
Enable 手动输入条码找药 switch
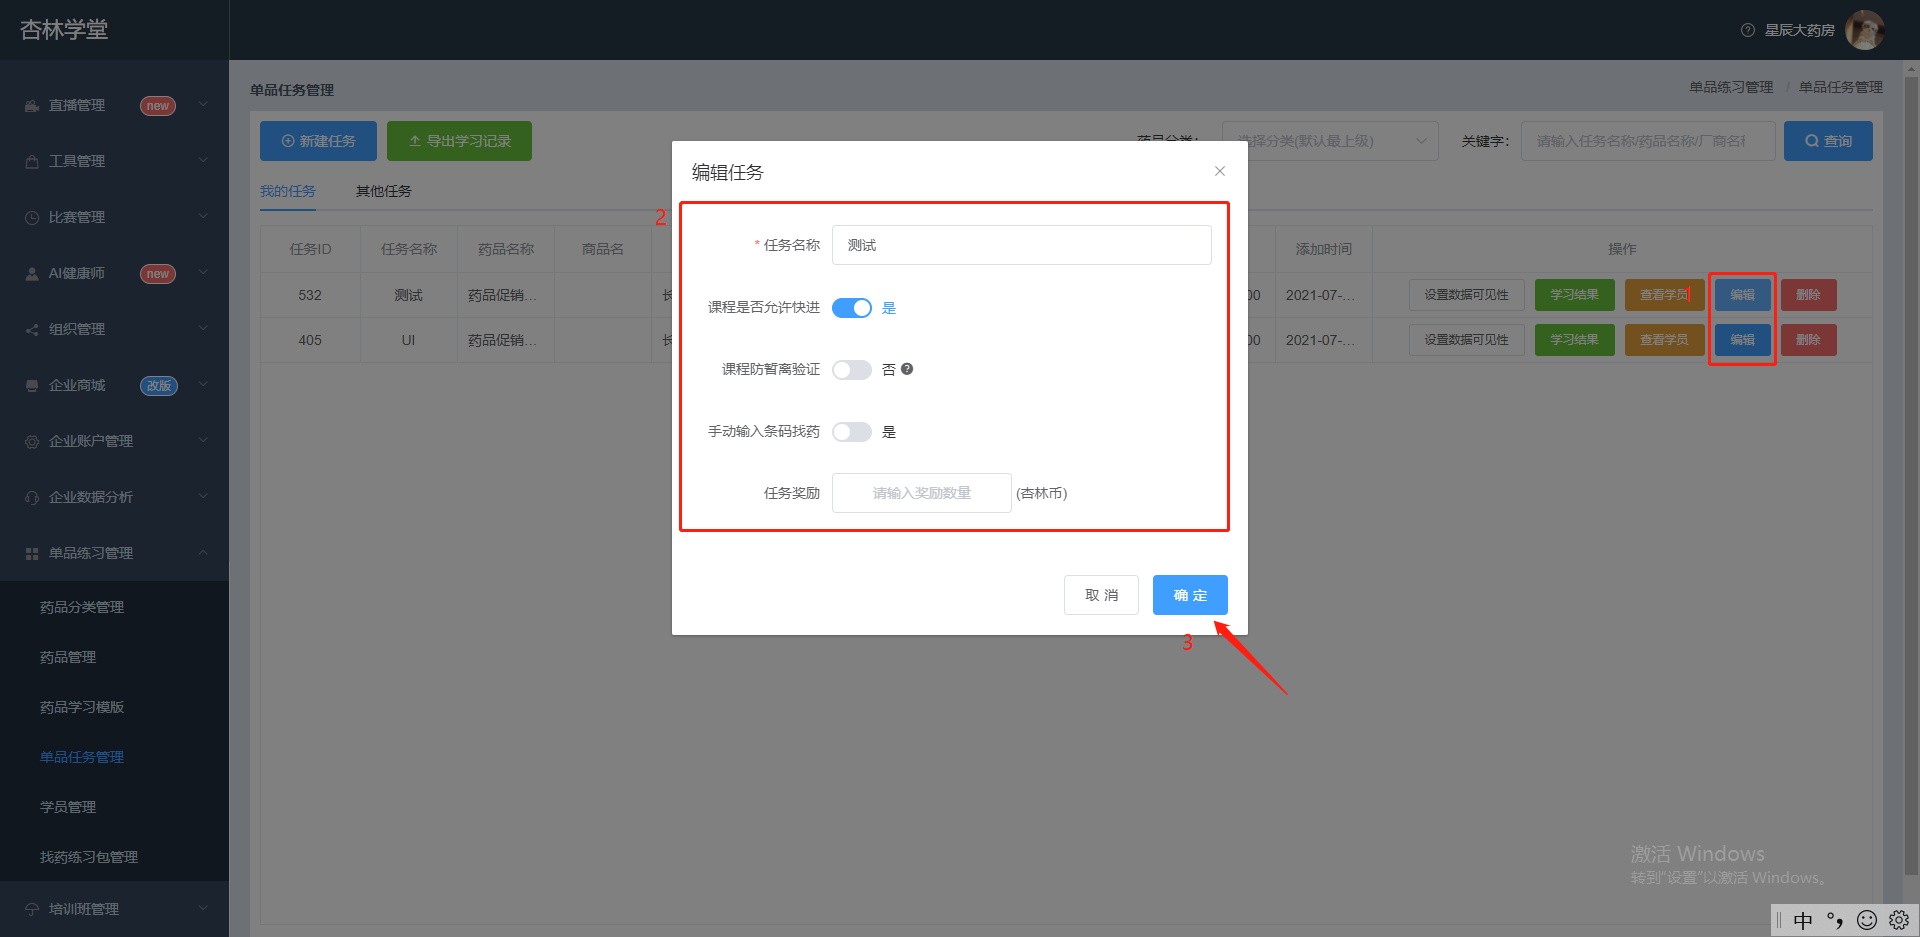852,432
